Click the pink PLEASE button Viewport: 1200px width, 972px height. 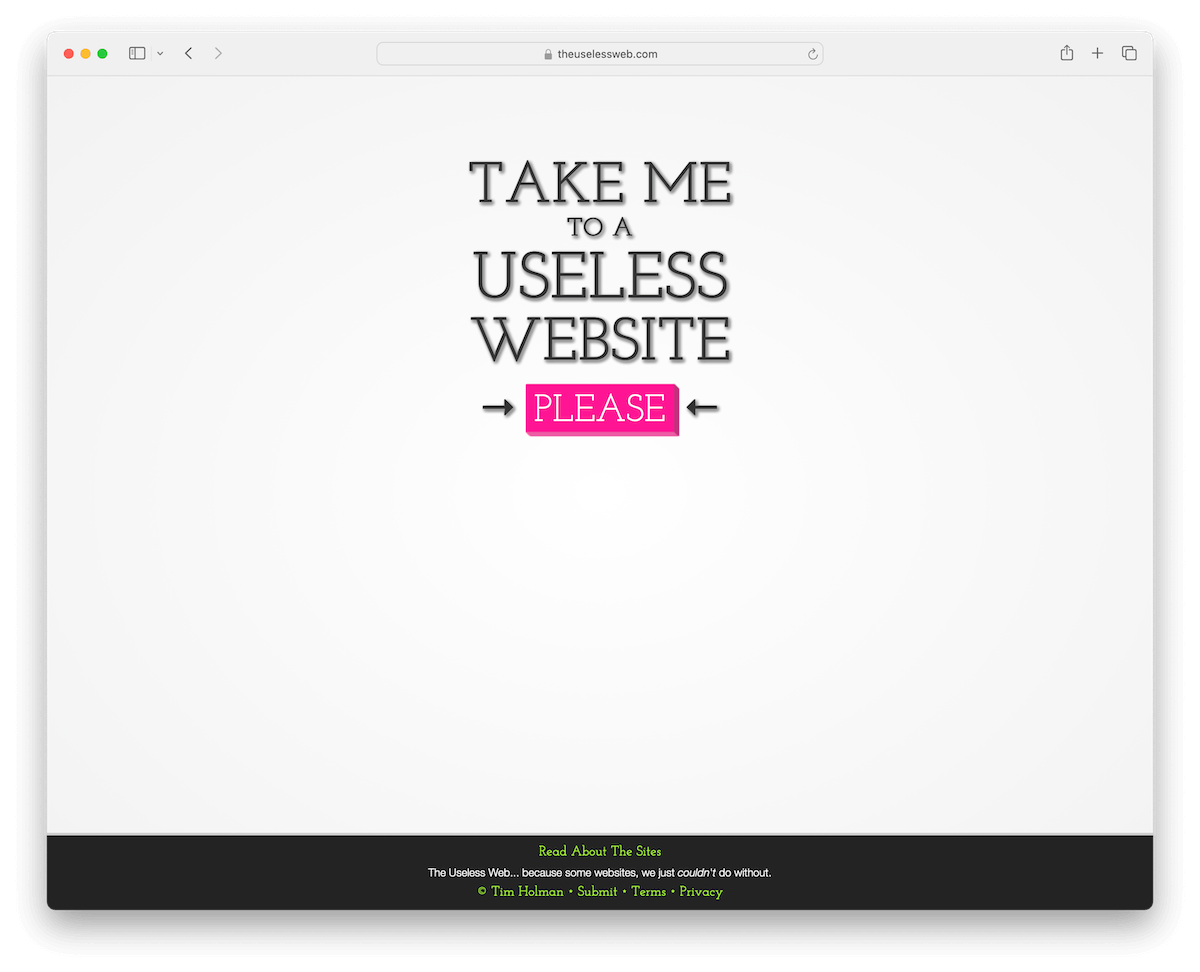pos(602,409)
